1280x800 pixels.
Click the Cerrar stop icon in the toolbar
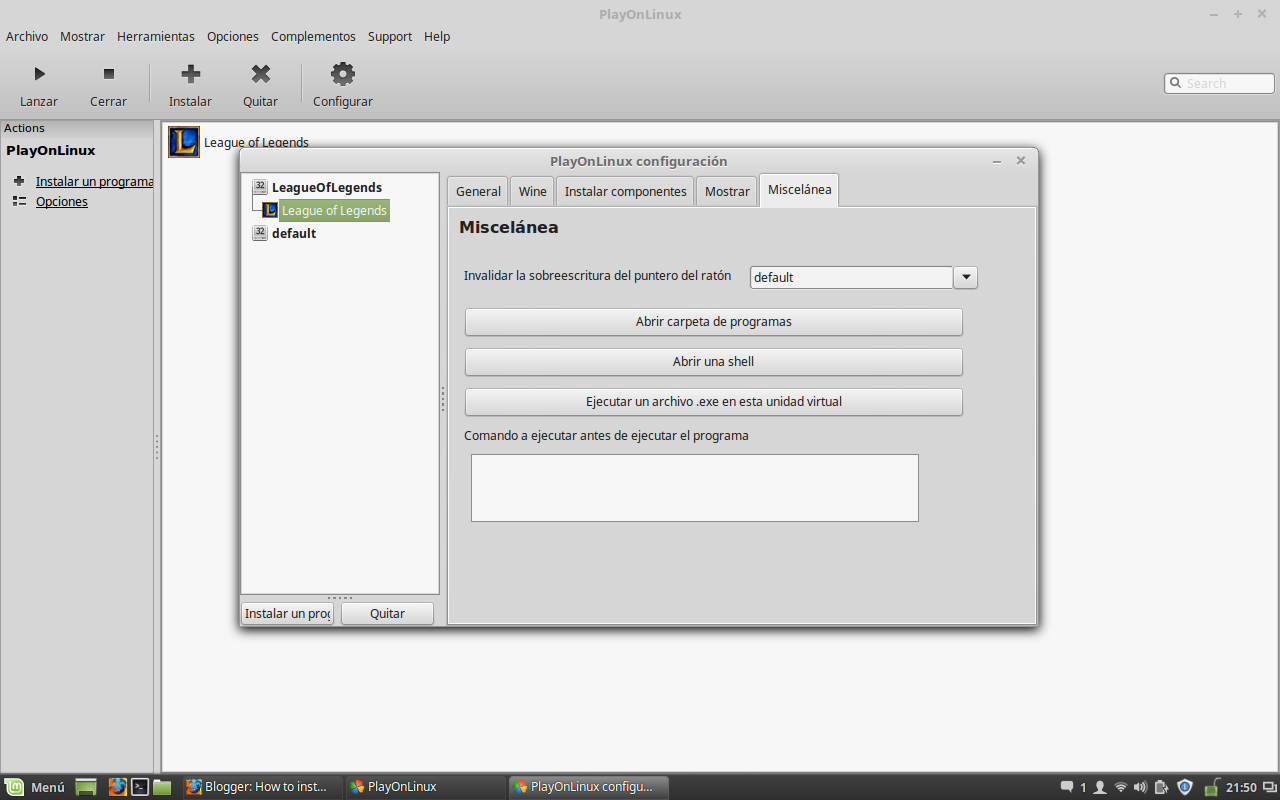point(109,73)
